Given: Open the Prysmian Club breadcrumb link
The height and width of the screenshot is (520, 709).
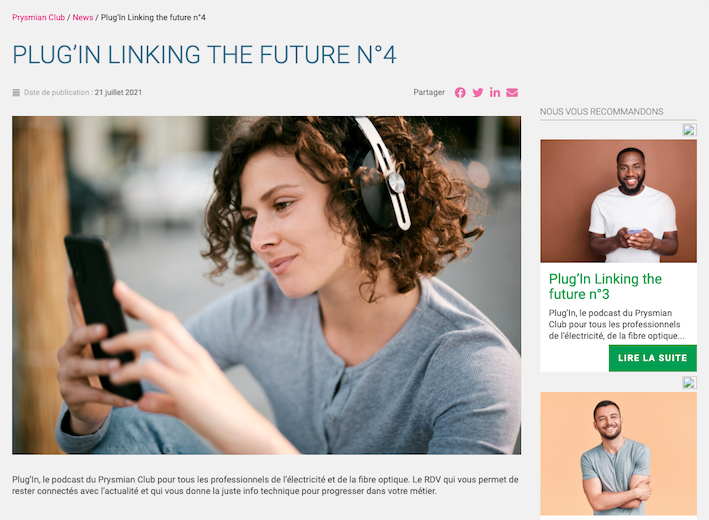Looking at the screenshot, I should click(38, 17).
